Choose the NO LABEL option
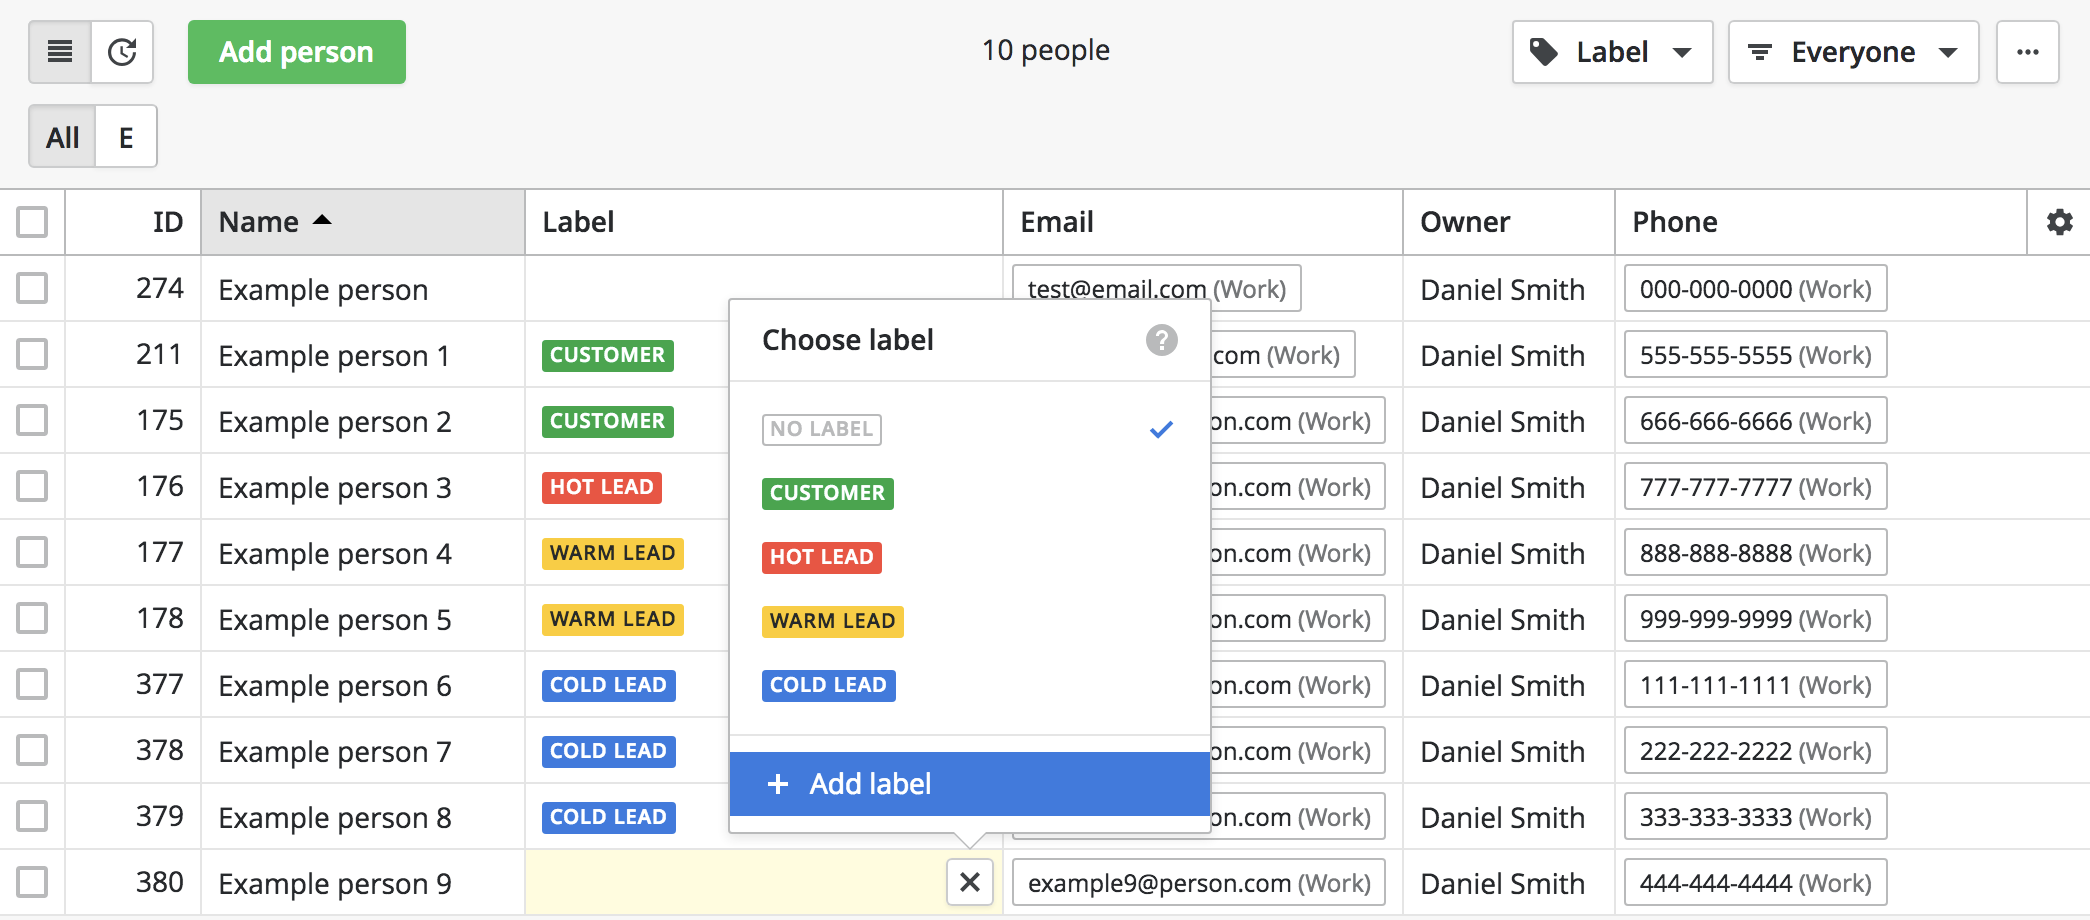The width and height of the screenshot is (2090, 920). coord(821,429)
